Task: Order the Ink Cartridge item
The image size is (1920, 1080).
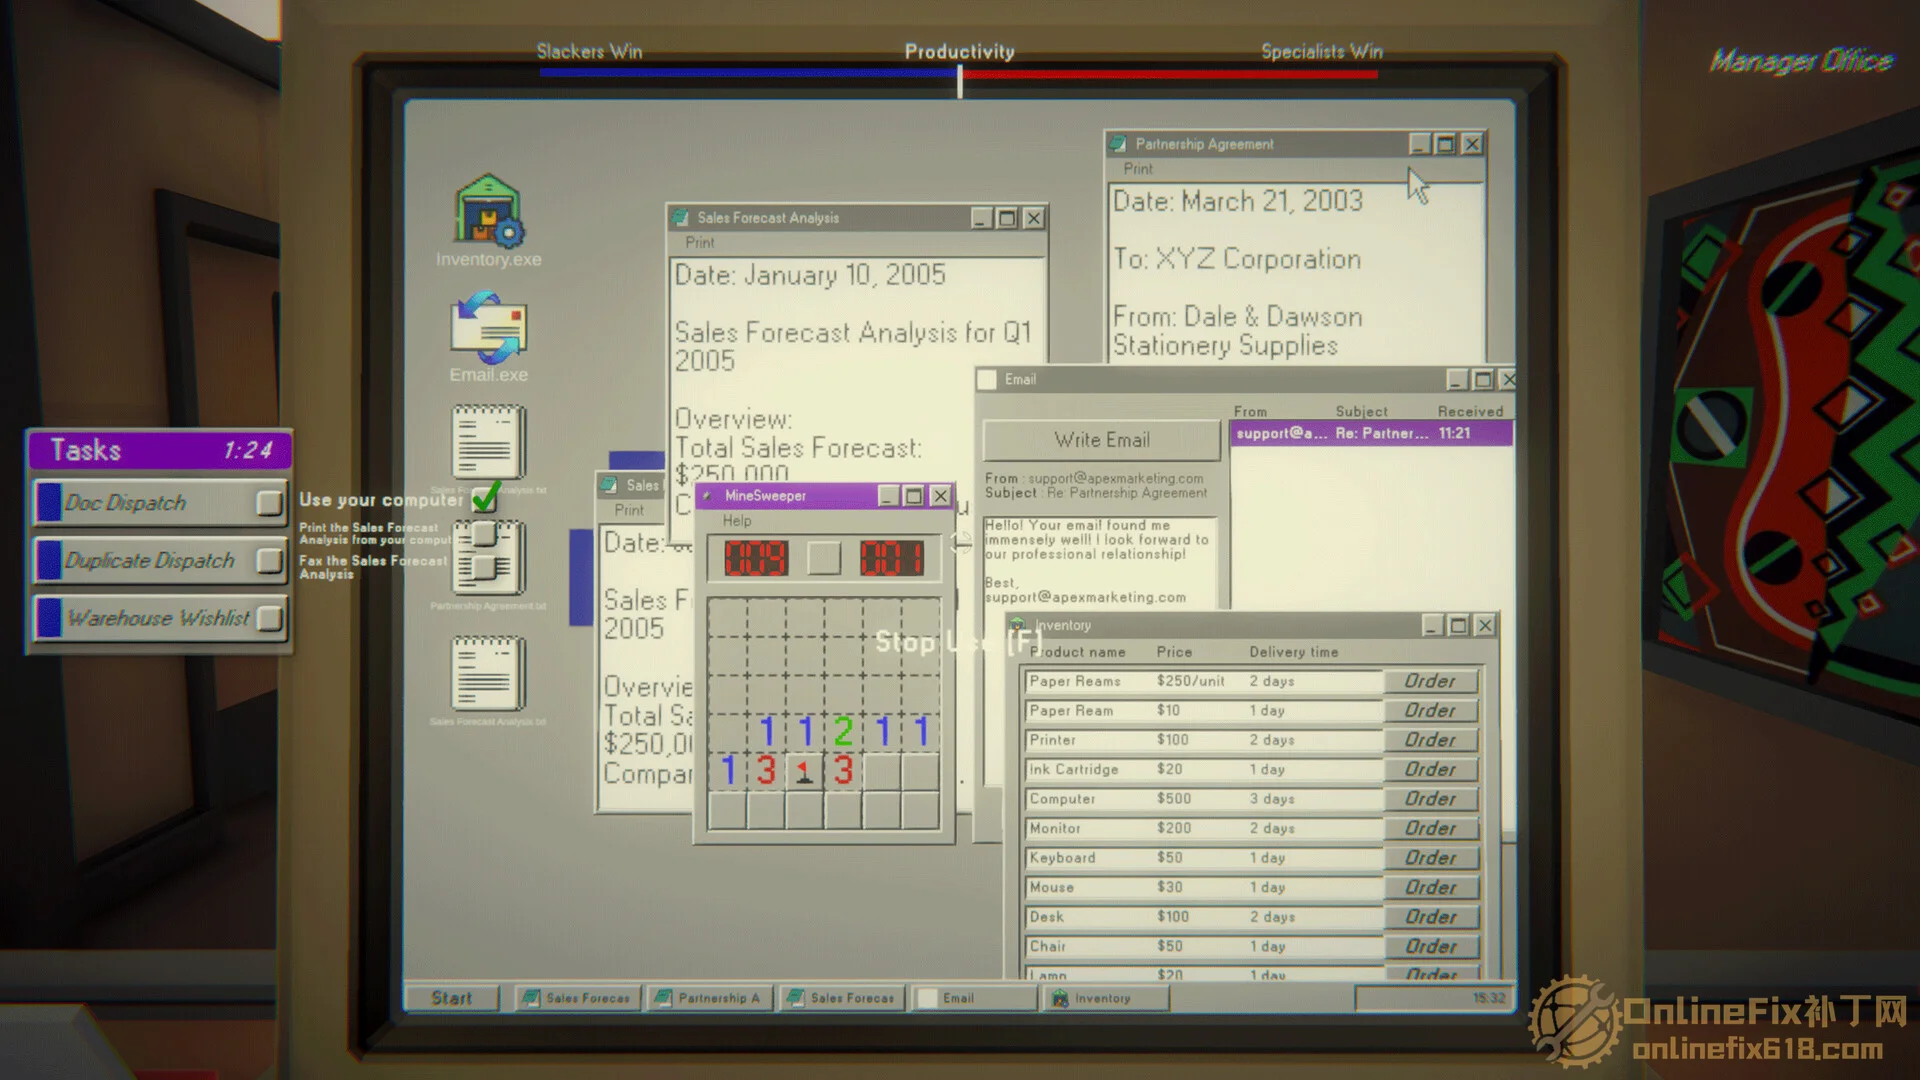Action: (x=1431, y=769)
